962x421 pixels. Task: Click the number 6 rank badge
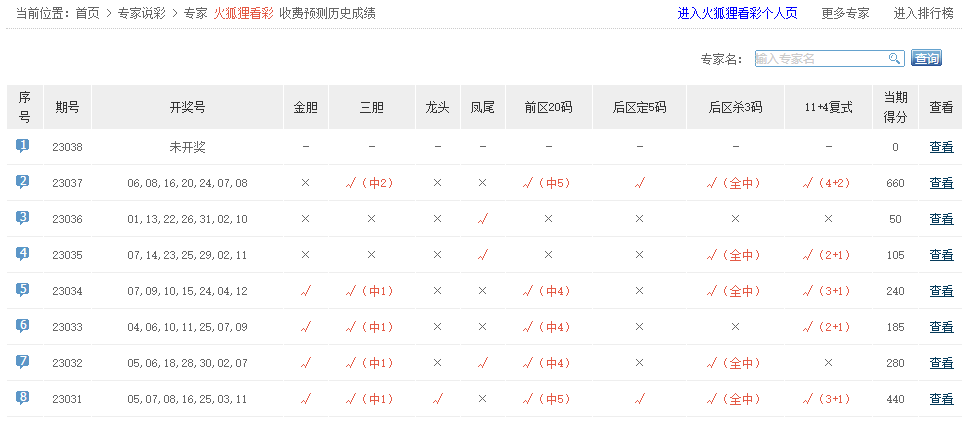click(x=23, y=326)
